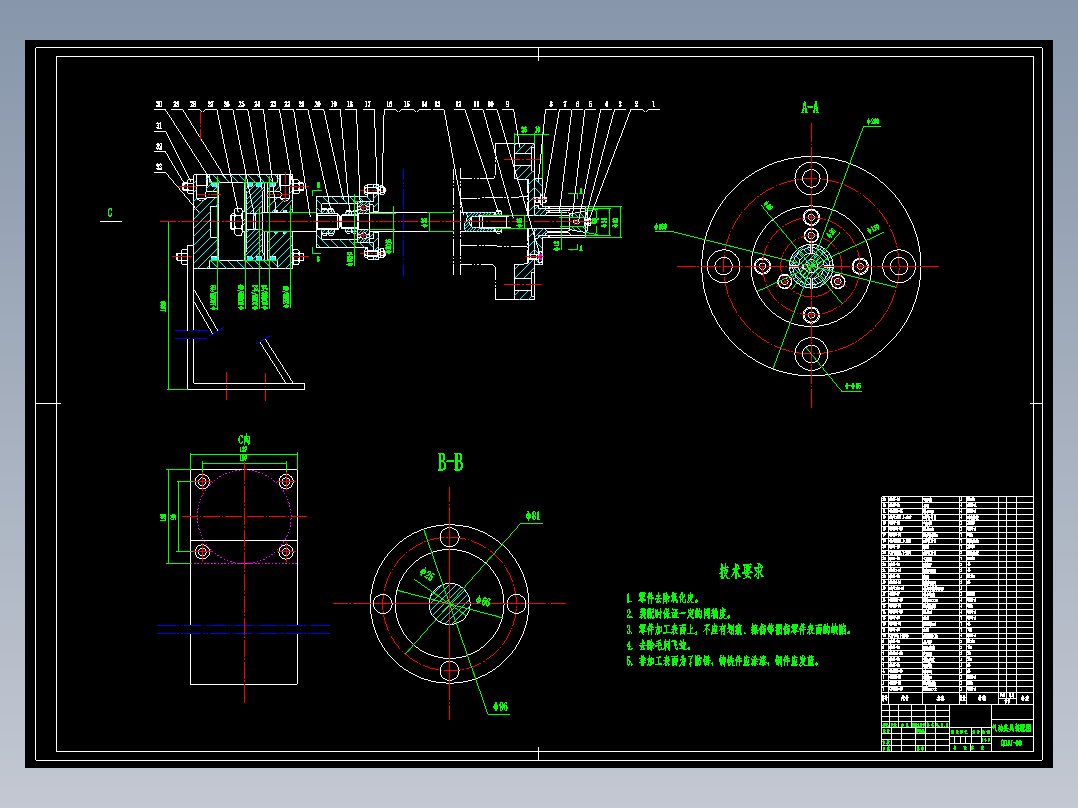Select the 气动夹具装配图 title block cell
The height and width of the screenshot is (808, 1078).
coord(1012,728)
